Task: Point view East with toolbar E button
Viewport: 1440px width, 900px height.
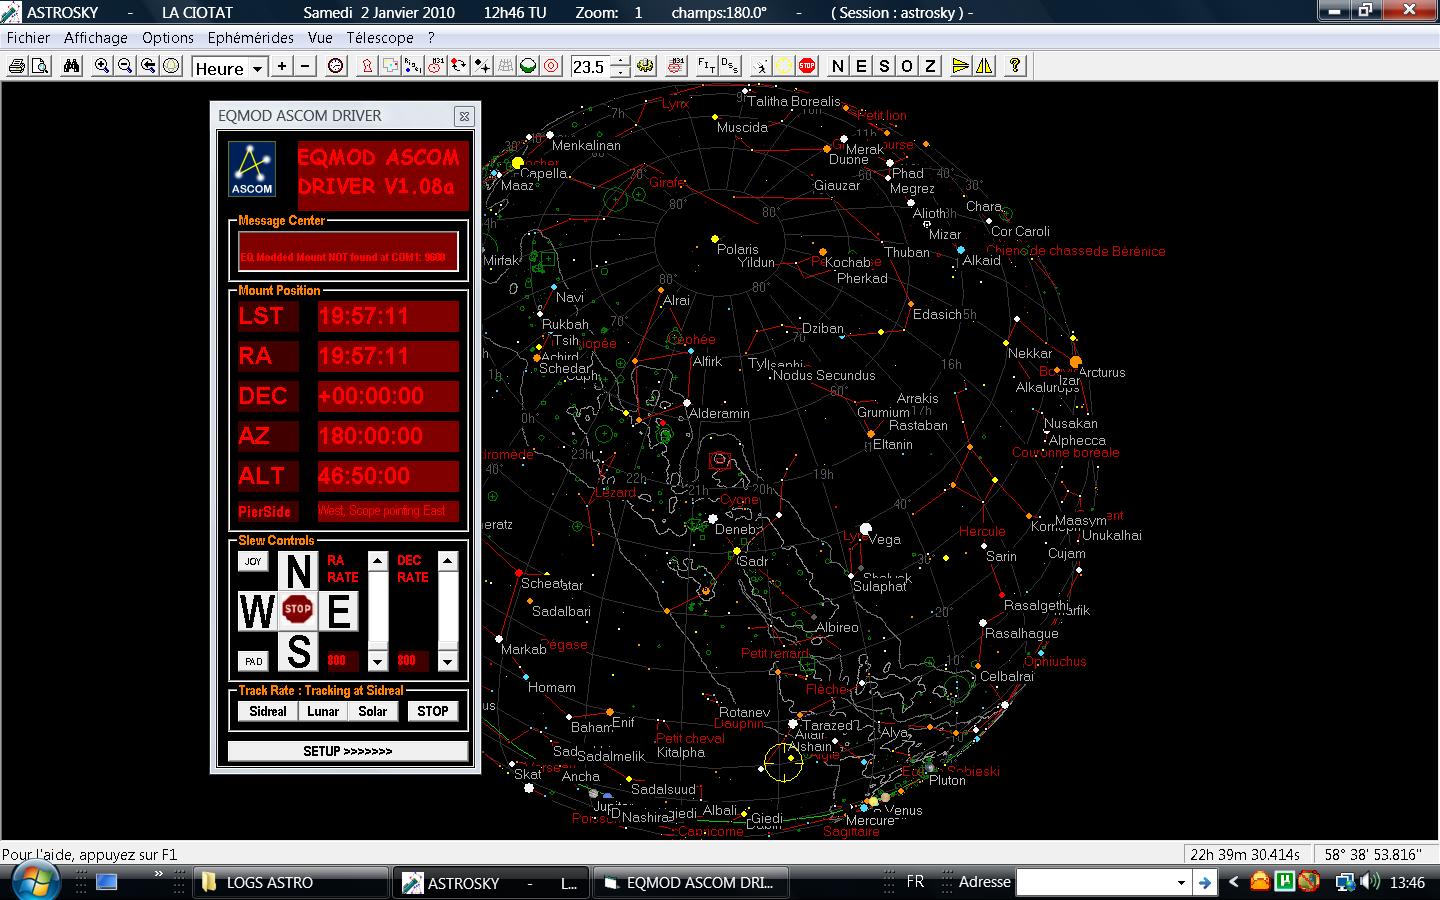Action: click(861, 66)
